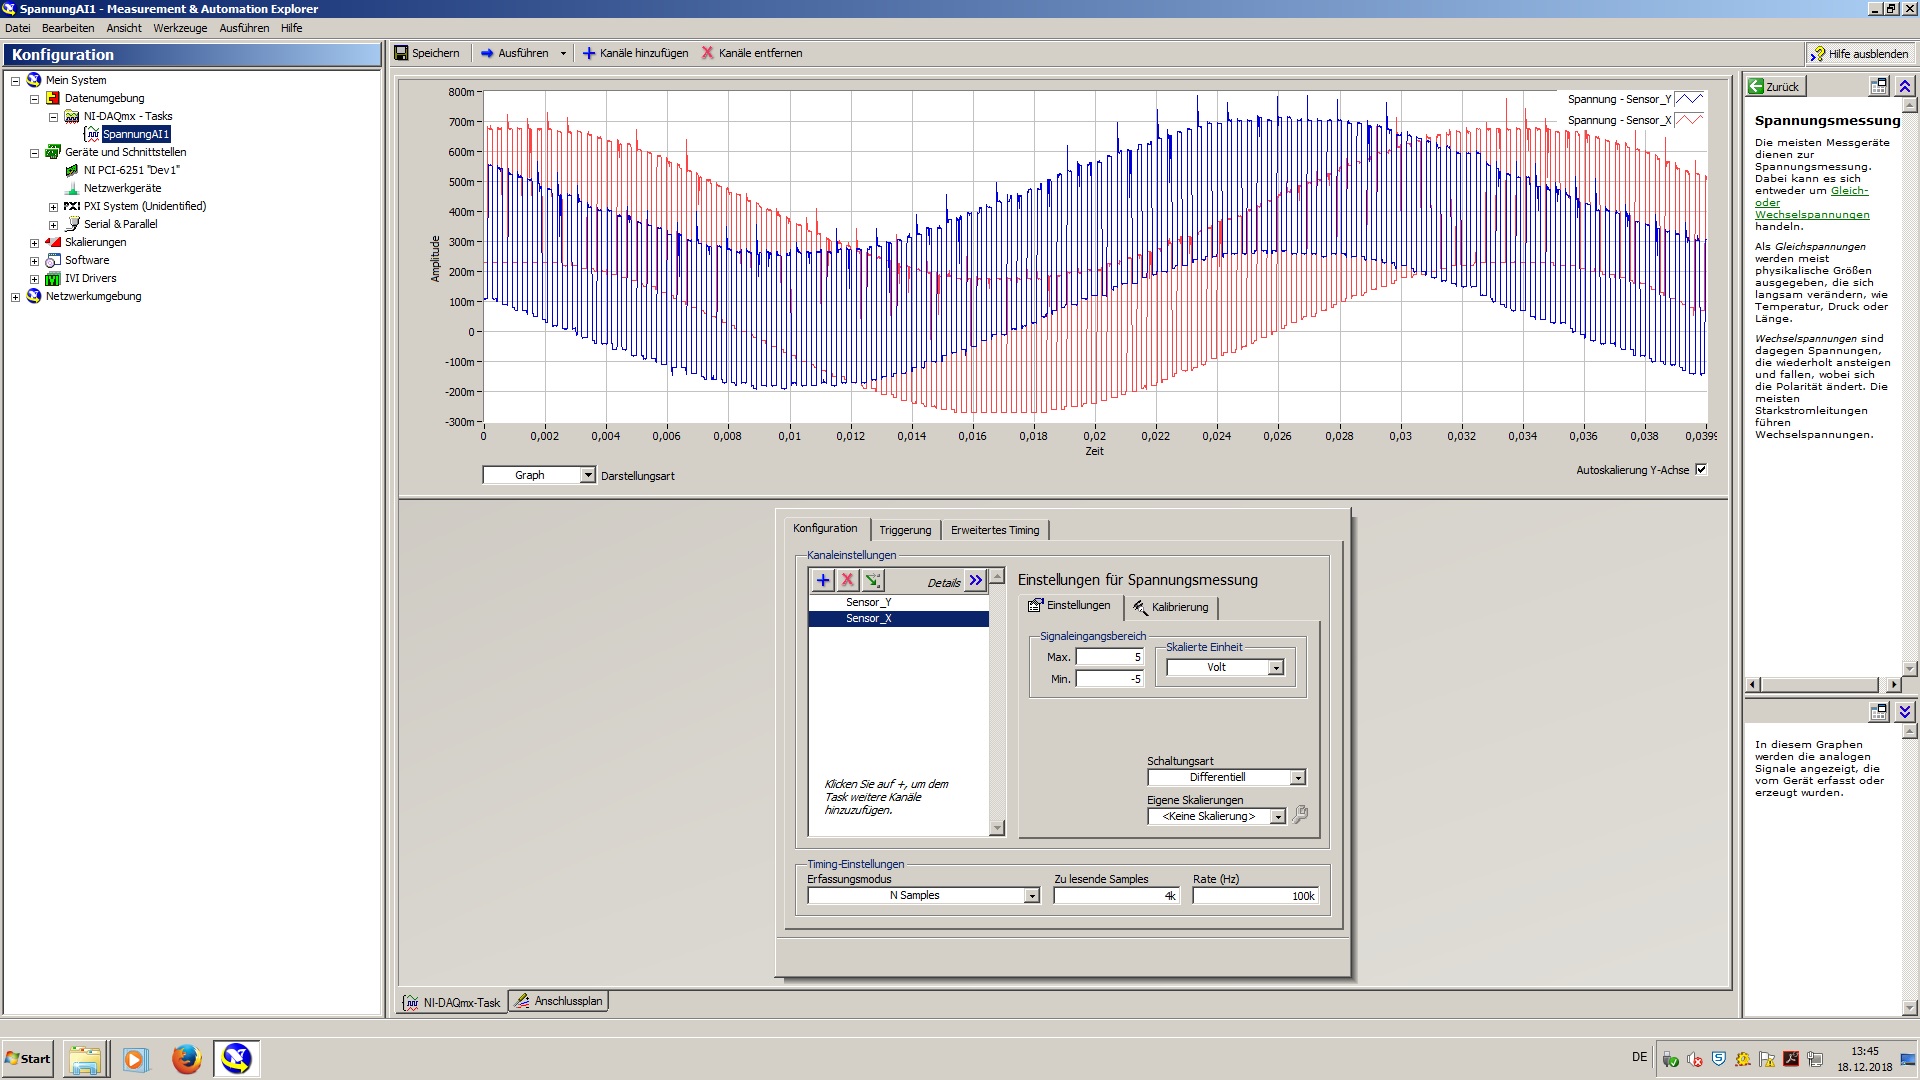Click the wrench icon beside Eigene Skalierungen

tap(1300, 815)
